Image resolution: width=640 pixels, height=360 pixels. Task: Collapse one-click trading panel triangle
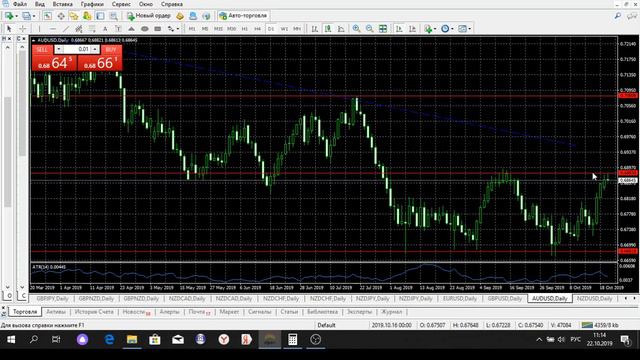tap(34, 40)
